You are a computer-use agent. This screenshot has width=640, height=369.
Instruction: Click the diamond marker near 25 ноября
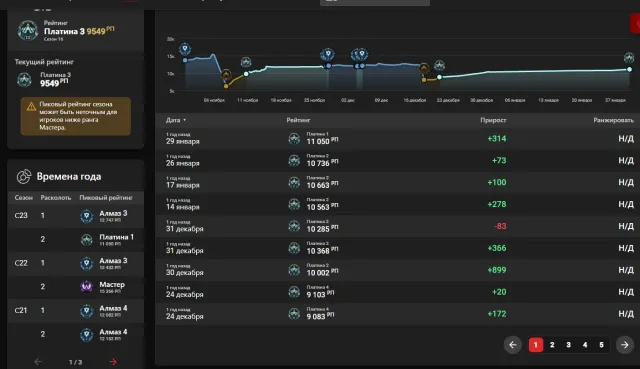pos(327,54)
